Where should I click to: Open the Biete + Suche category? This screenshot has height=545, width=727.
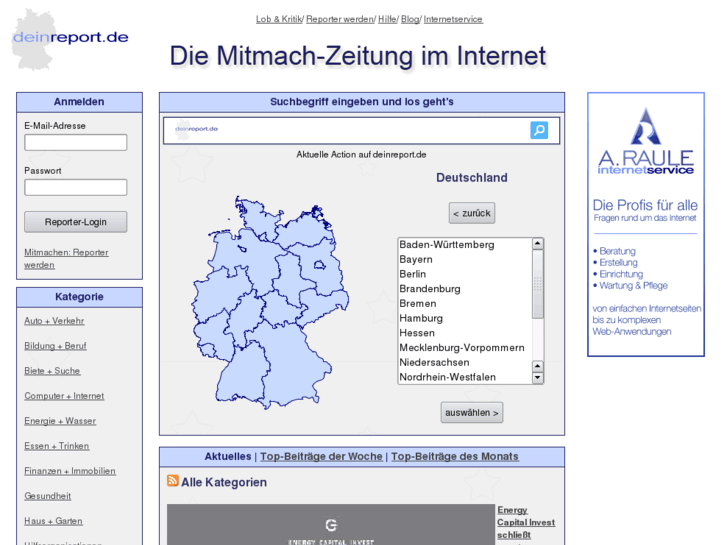52,371
